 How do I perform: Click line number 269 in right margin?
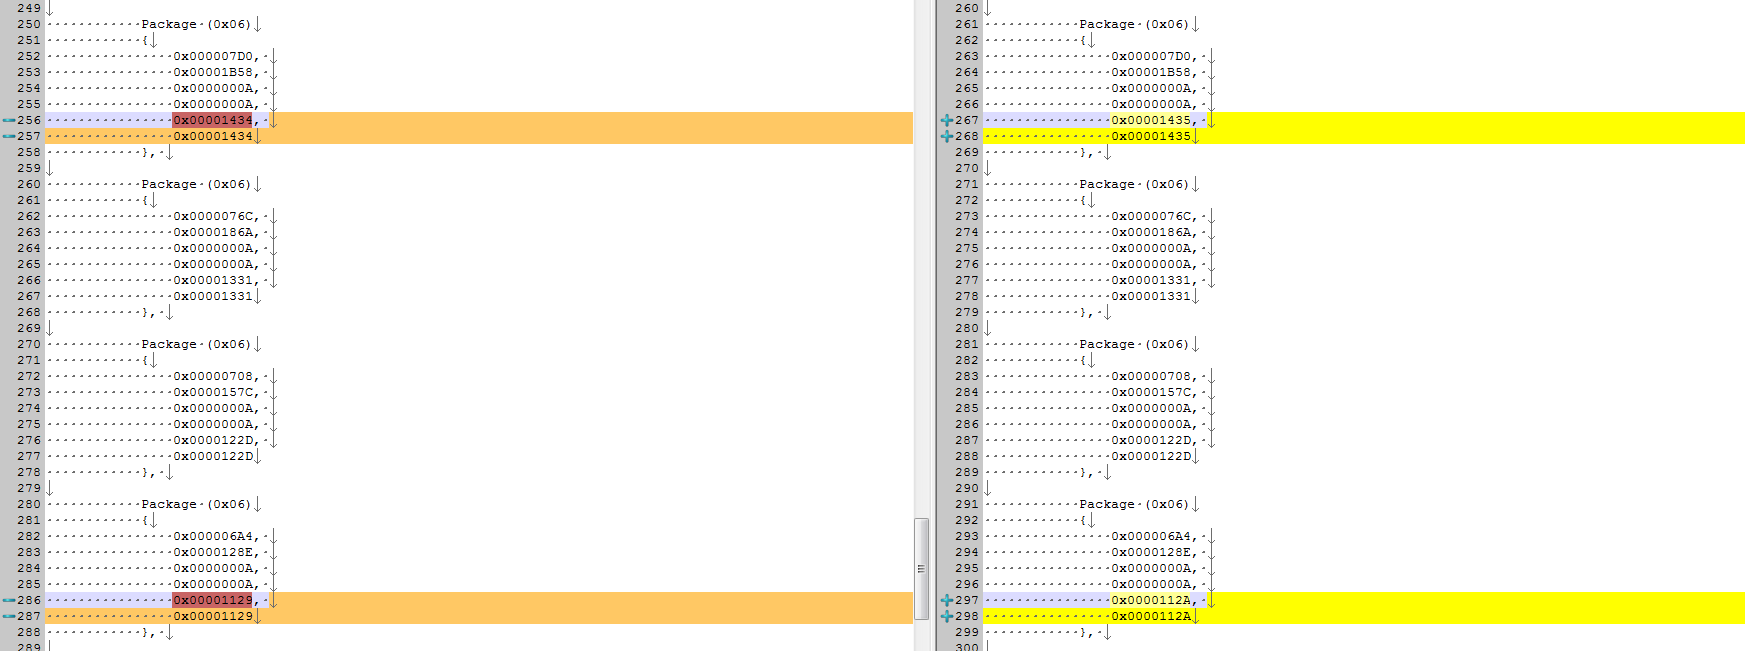[x=967, y=152]
